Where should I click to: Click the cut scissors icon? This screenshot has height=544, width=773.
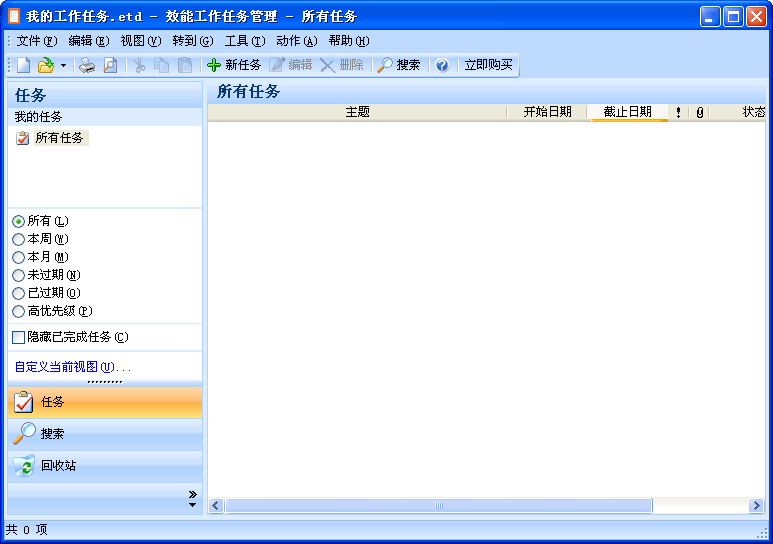pyautogui.click(x=140, y=65)
